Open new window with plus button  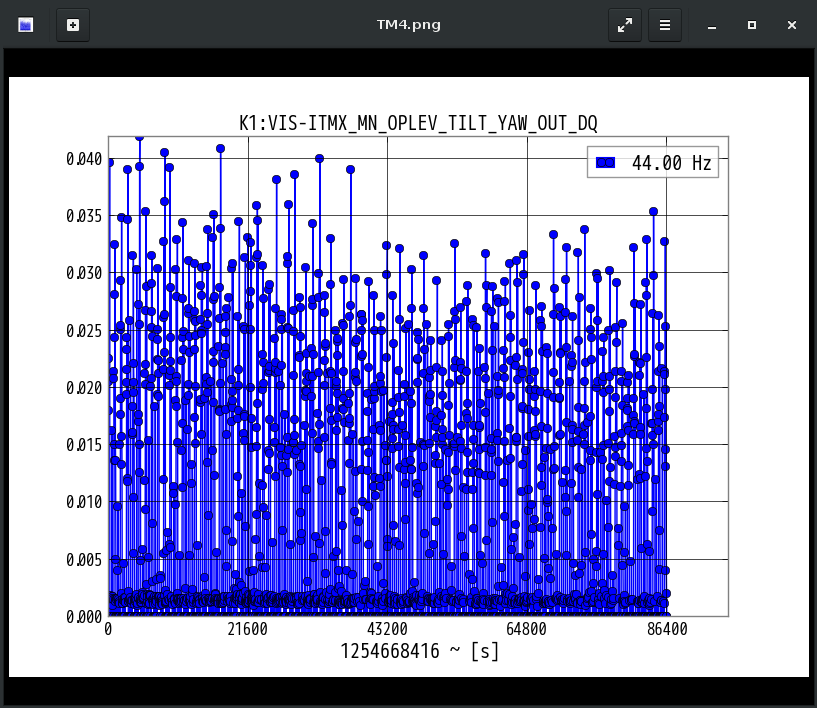(73, 24)
